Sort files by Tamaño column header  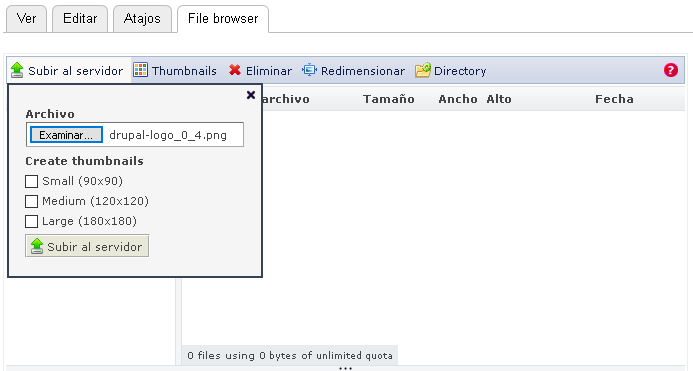pyautogui.click(x=388, y=99)
